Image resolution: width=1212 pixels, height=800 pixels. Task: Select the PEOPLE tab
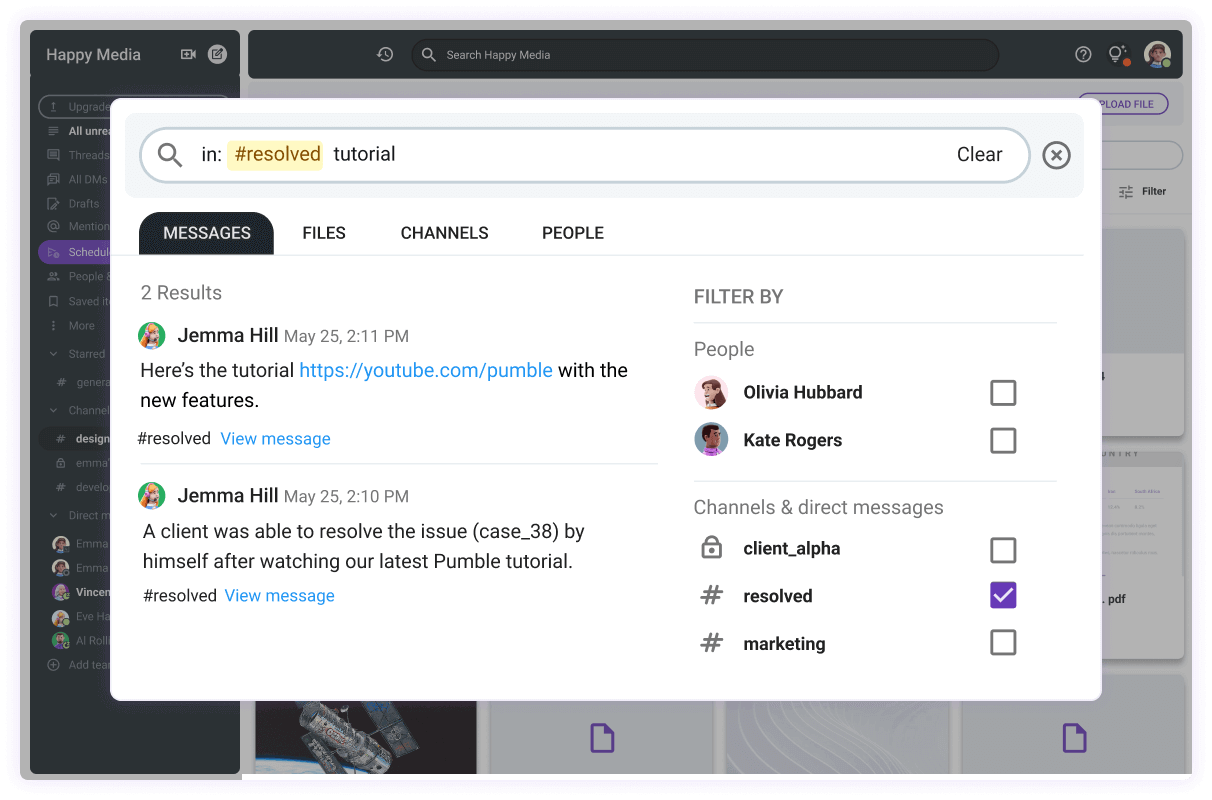[573, 233]
